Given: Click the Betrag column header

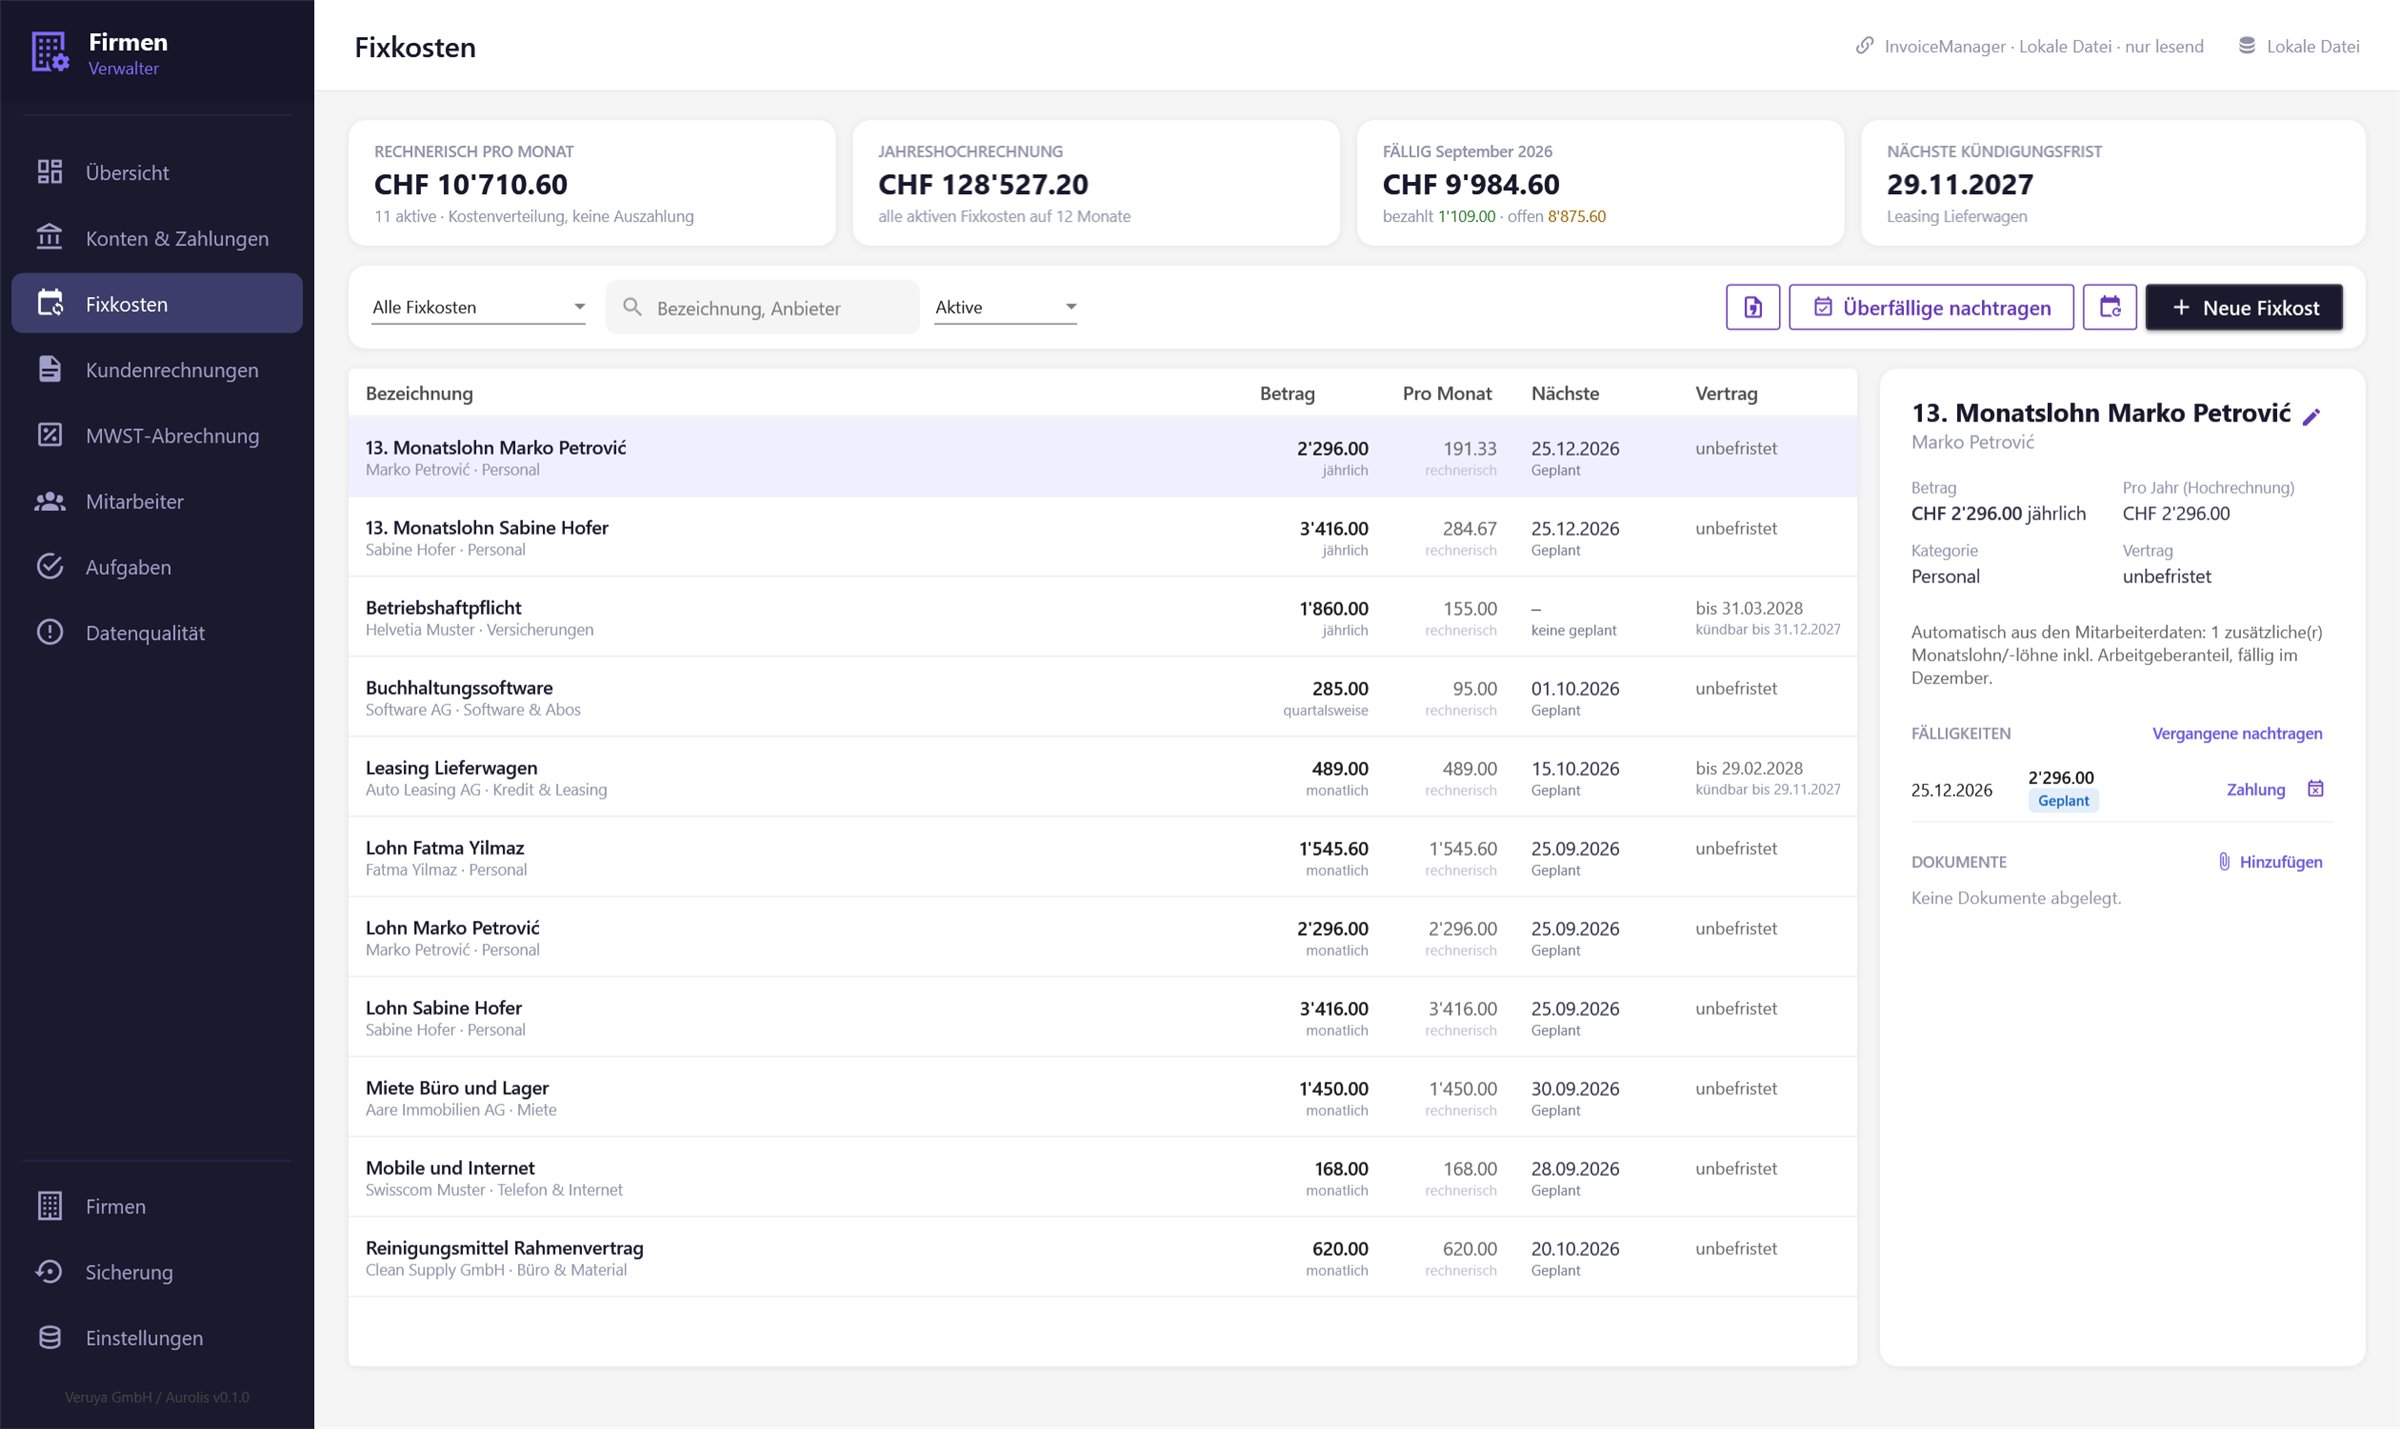Looking at the screenshot, I should click(x=1287, y=393).
